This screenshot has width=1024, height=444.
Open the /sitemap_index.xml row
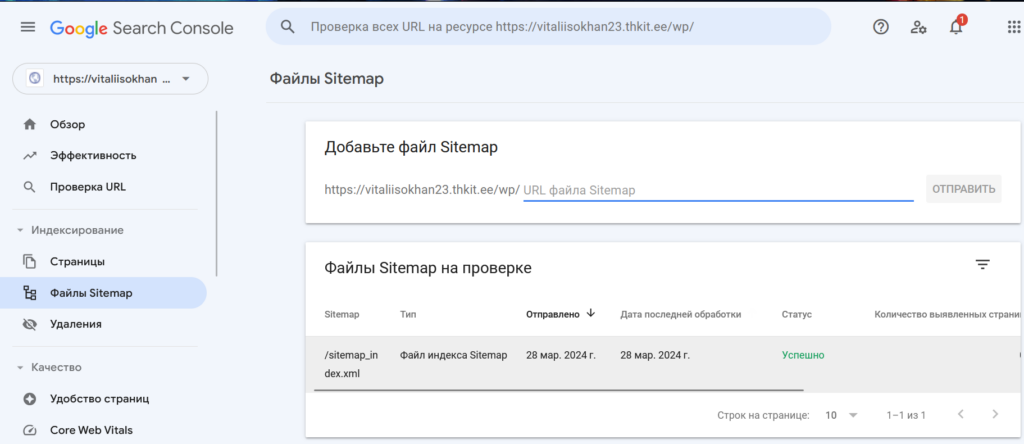pos(663,364)
